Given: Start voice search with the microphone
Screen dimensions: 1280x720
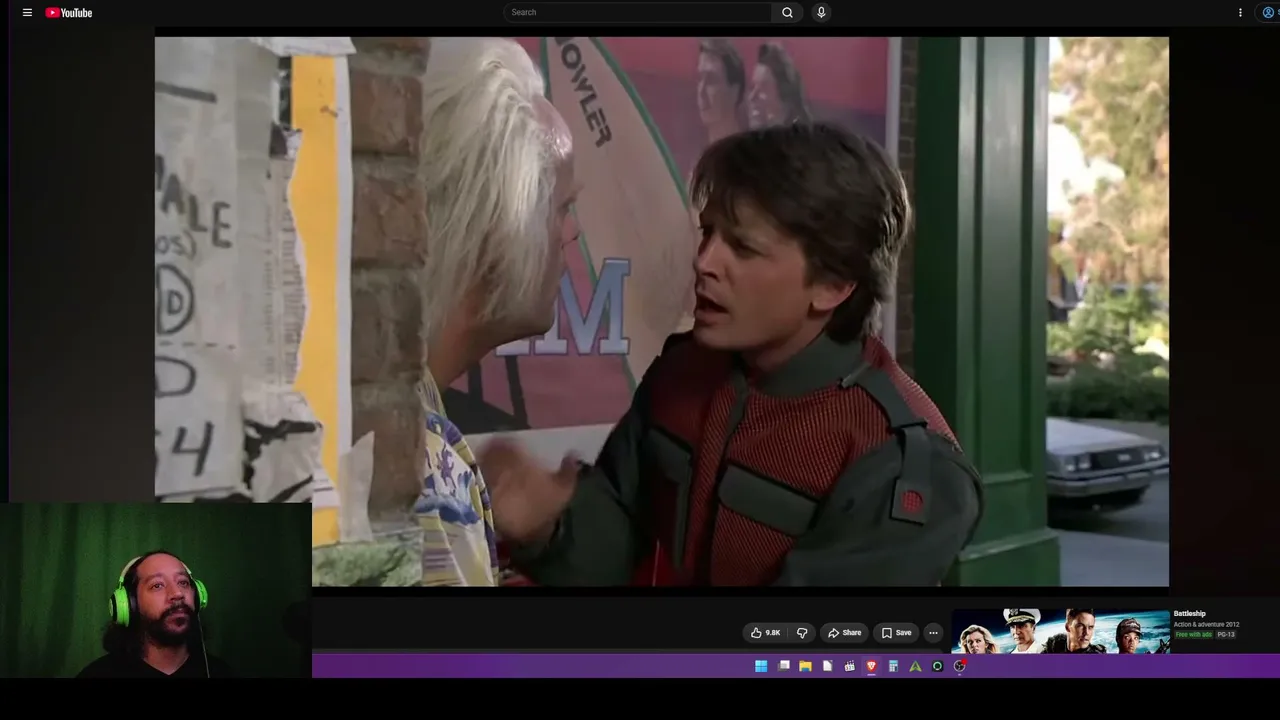Looking at the screenshot, I should [821, 12].
